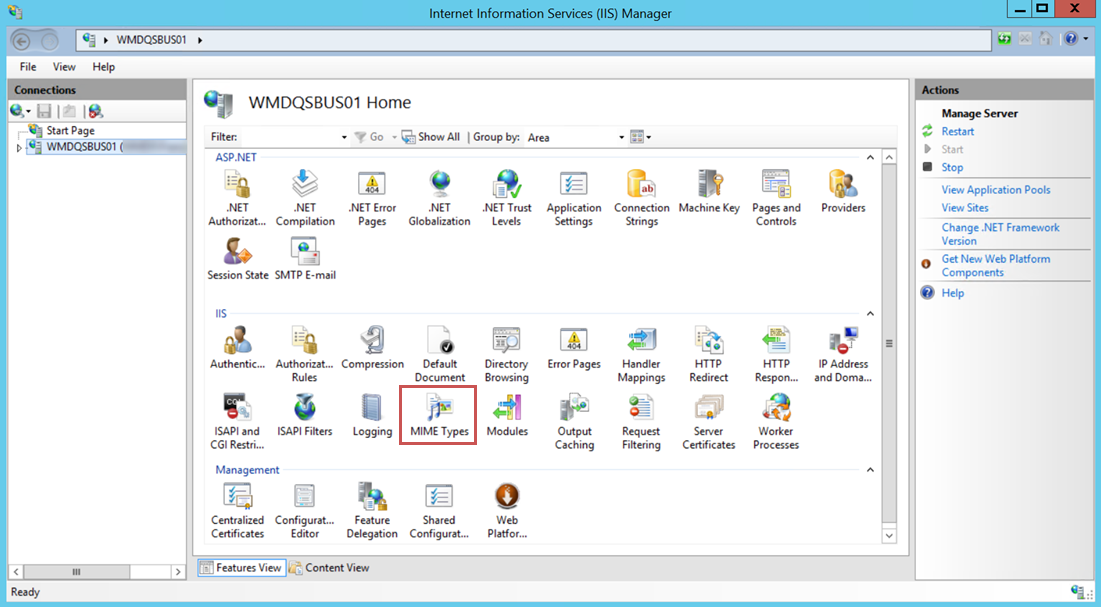Open the View Application Pools link
1101x607 pixels.
[x=995, y=190]
